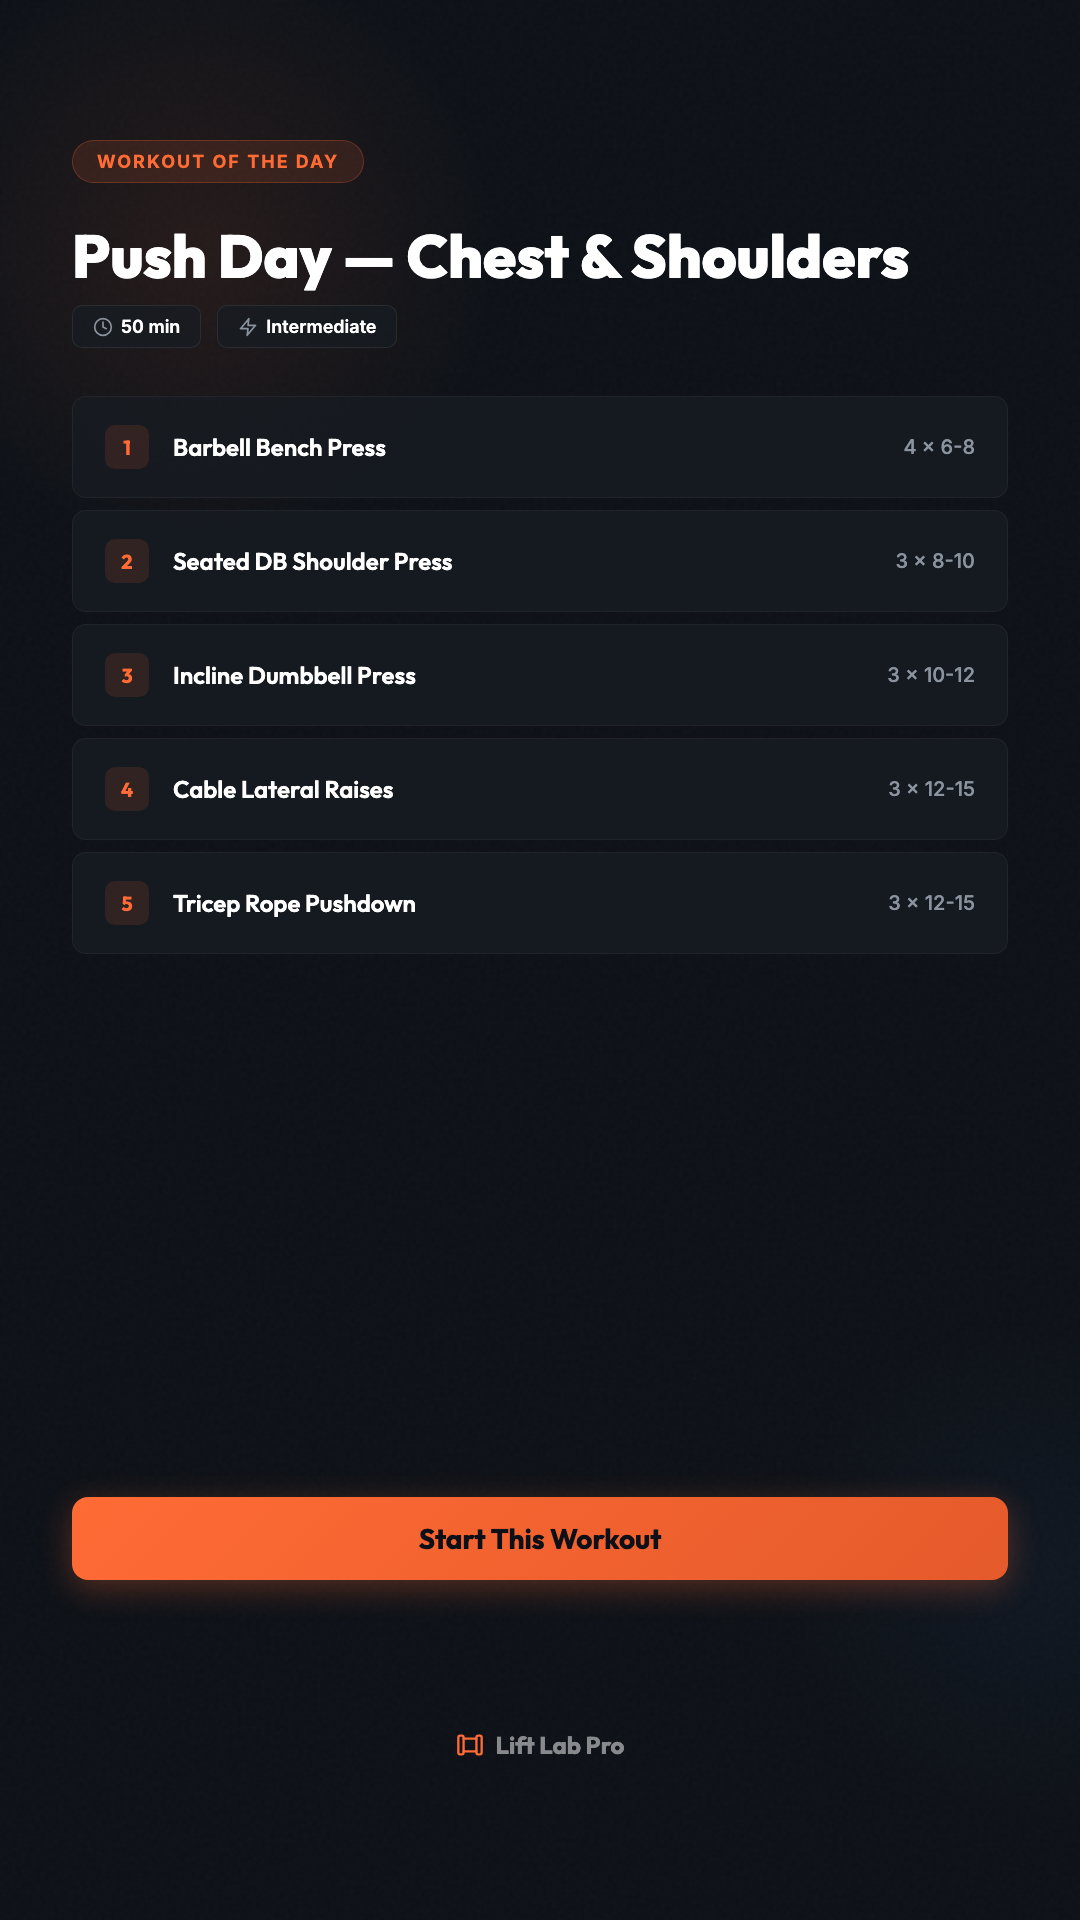1080x1920 pixels.
Task: Click the lightning bolt difficulty icon
Action: coord(248,327)
